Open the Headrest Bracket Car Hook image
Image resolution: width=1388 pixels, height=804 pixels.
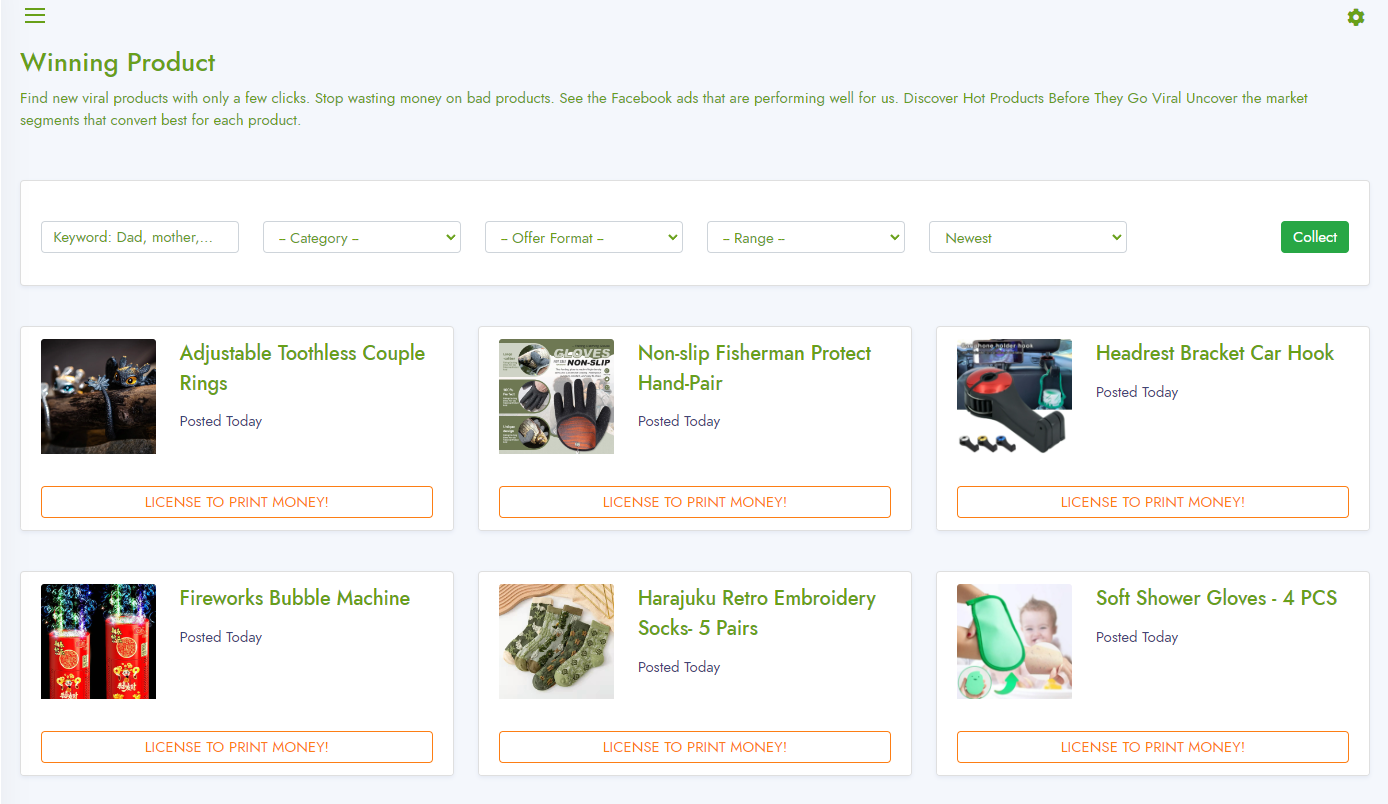pyautogui.click(x=1014, y=396)
